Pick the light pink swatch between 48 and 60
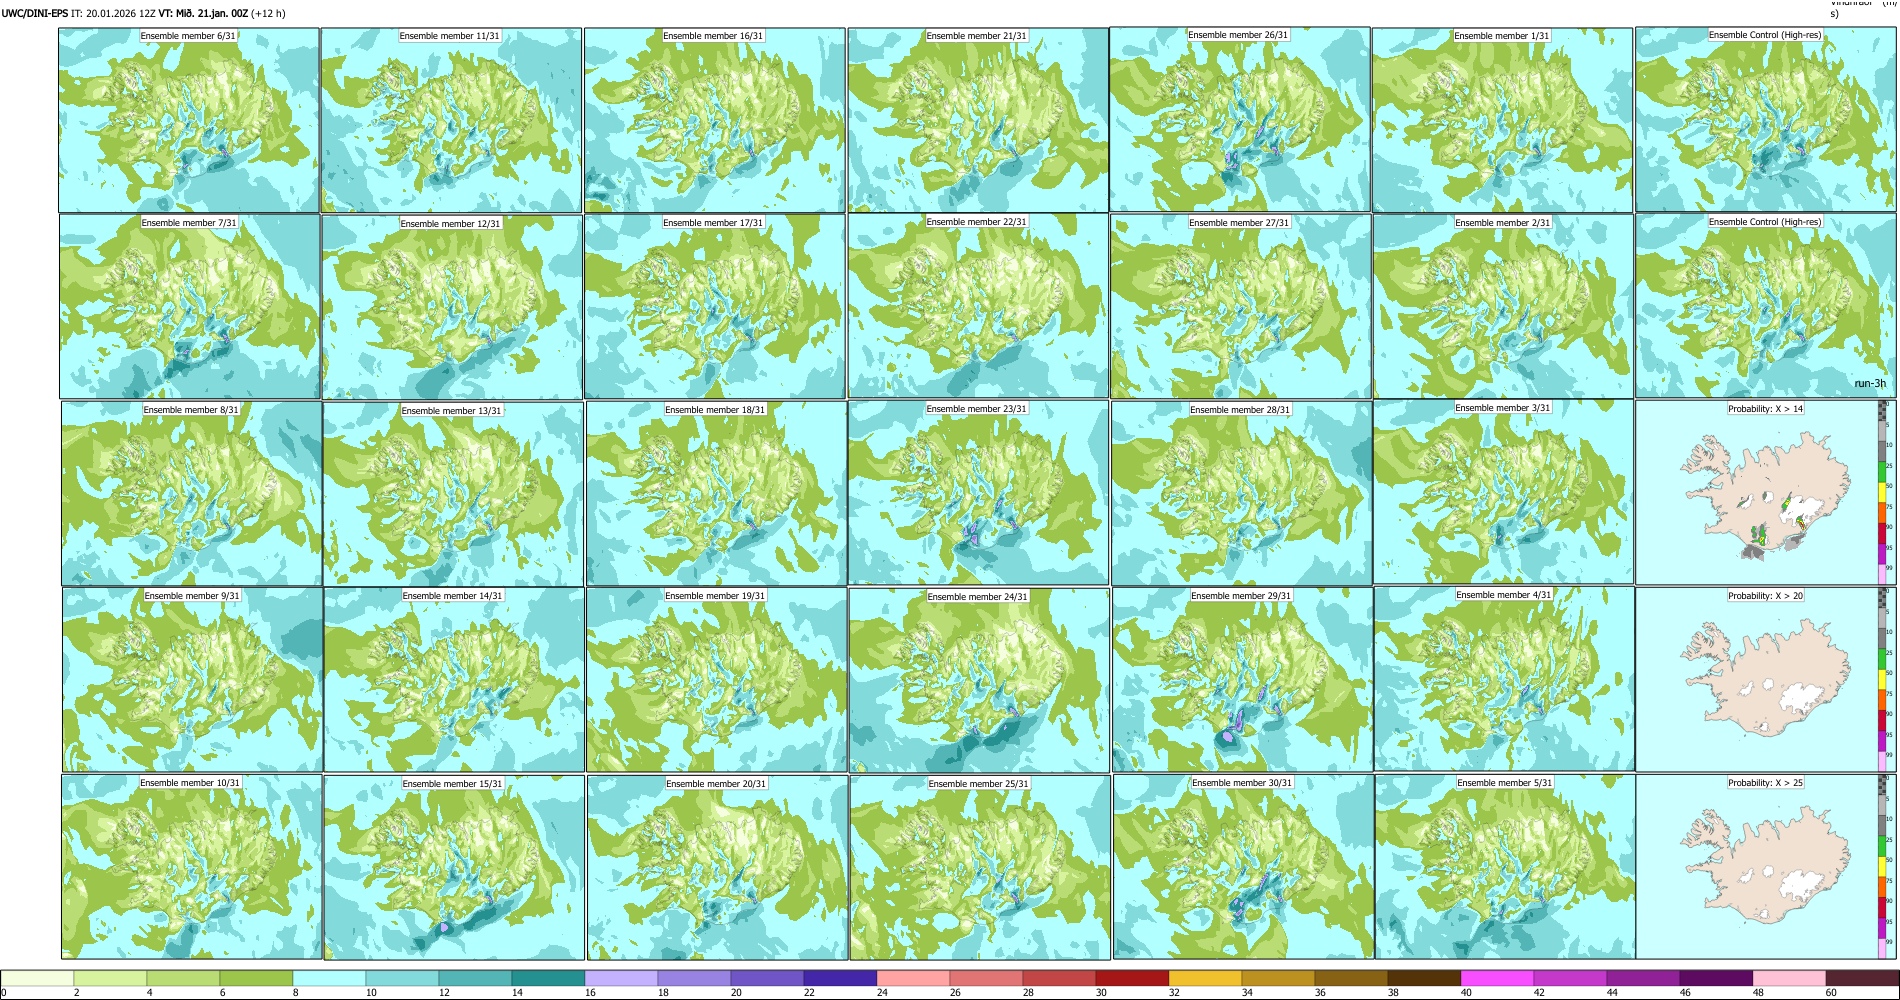The width and height of the screenshot is (1900, 1000). pos(1789,978)
